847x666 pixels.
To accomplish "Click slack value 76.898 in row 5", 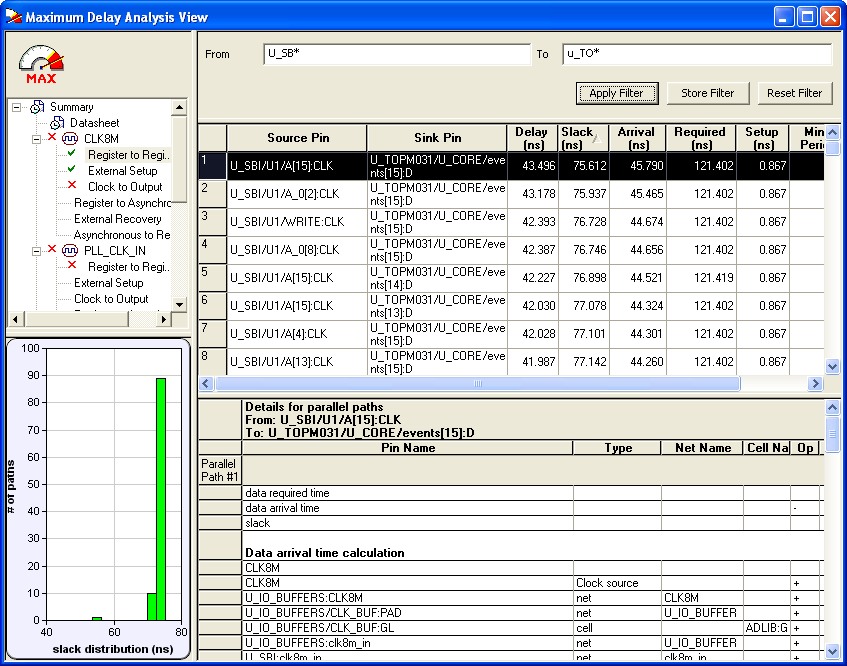I will [x=590, y=278].
